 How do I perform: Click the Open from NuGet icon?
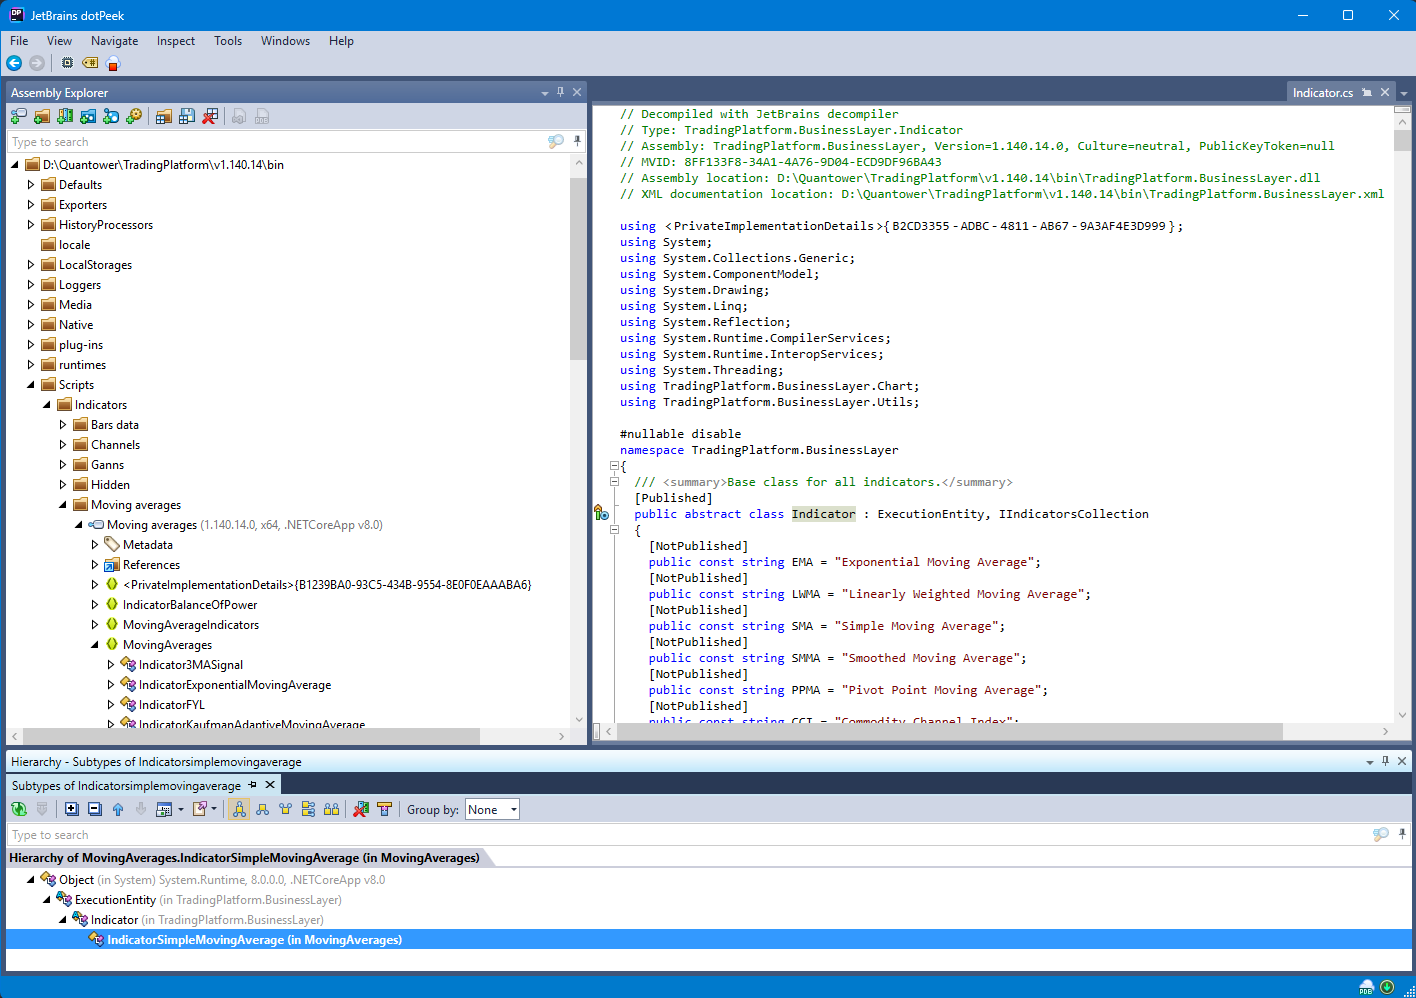click(x=111, y=117)
